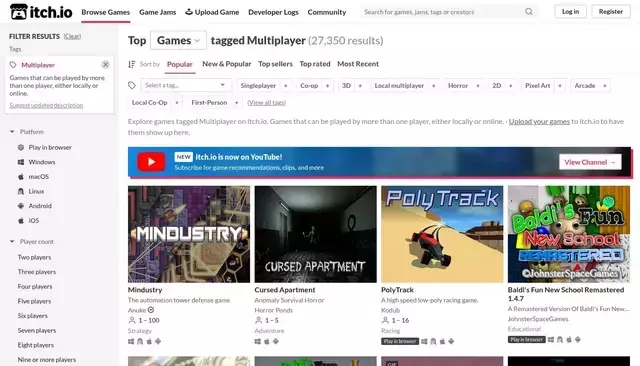Image resolution: width=640 pixels, height=366 pixels.
Task: Click the View Channel button
Action: click(590, 162)
